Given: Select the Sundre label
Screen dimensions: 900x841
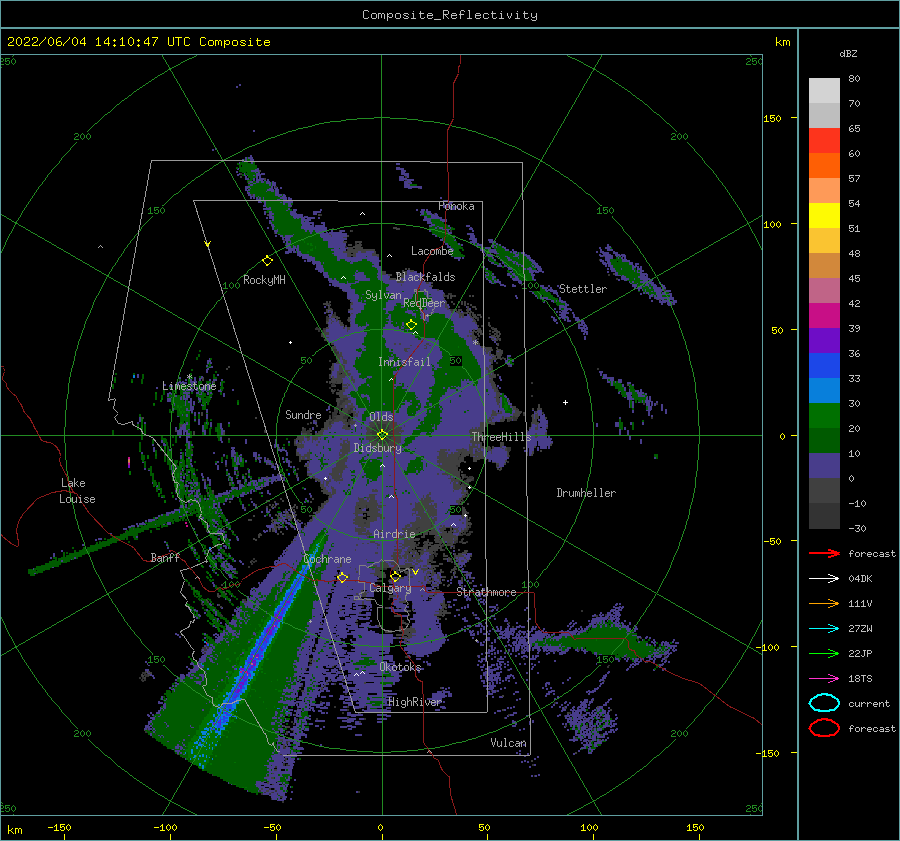Looking at the screenshot, I should 303,414.
